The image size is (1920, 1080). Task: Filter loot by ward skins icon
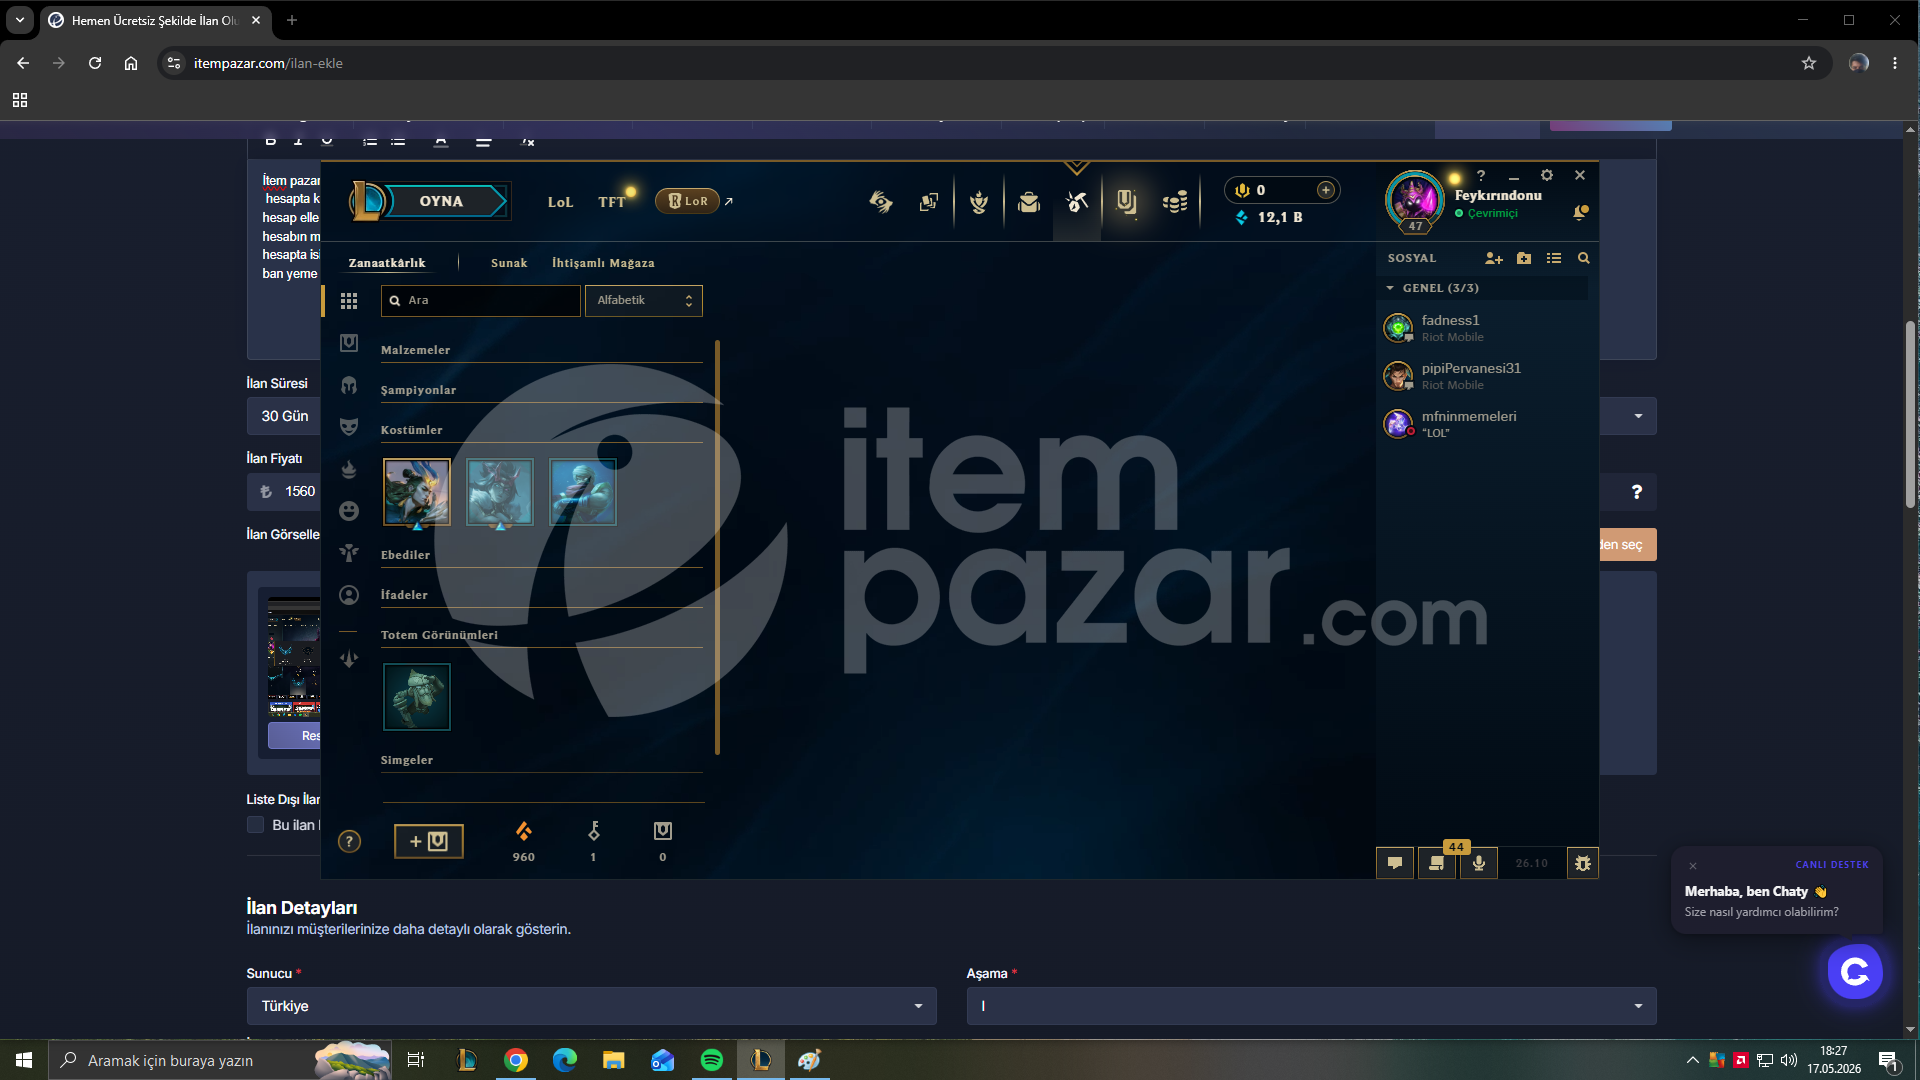(349, 553)
